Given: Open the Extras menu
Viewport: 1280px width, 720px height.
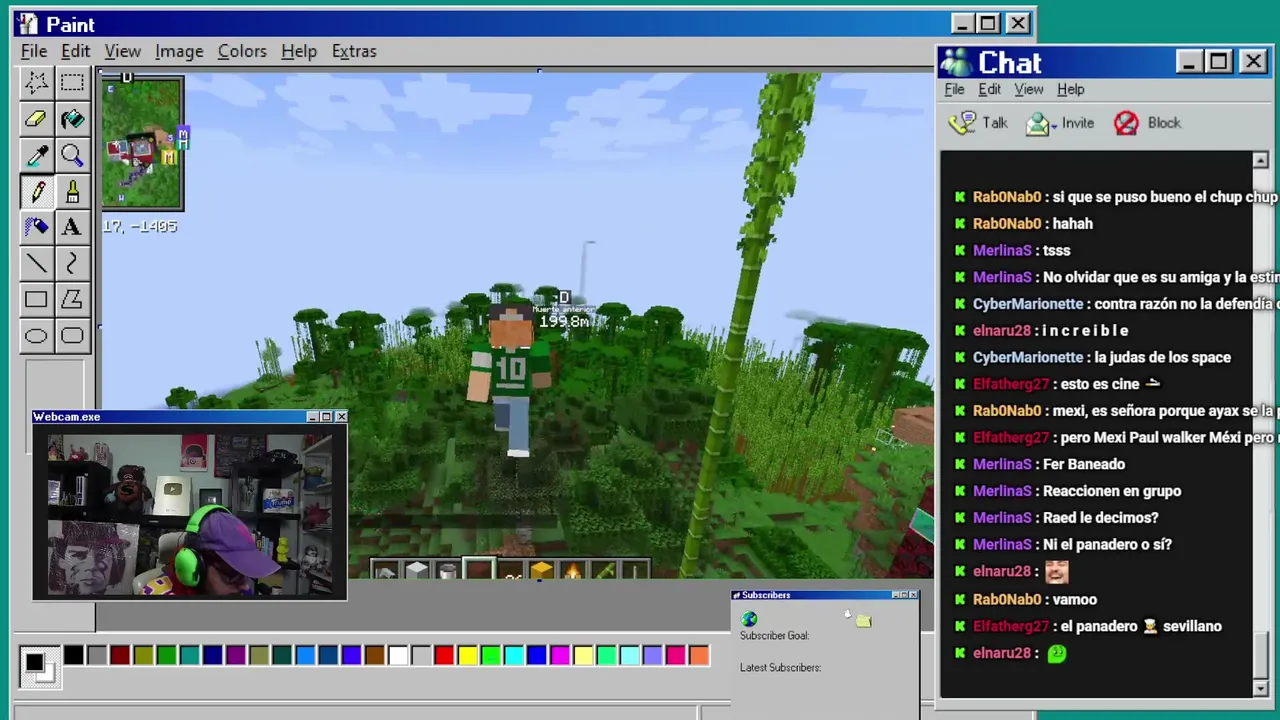Looking at the screenshot, I should tap(354, 51).
